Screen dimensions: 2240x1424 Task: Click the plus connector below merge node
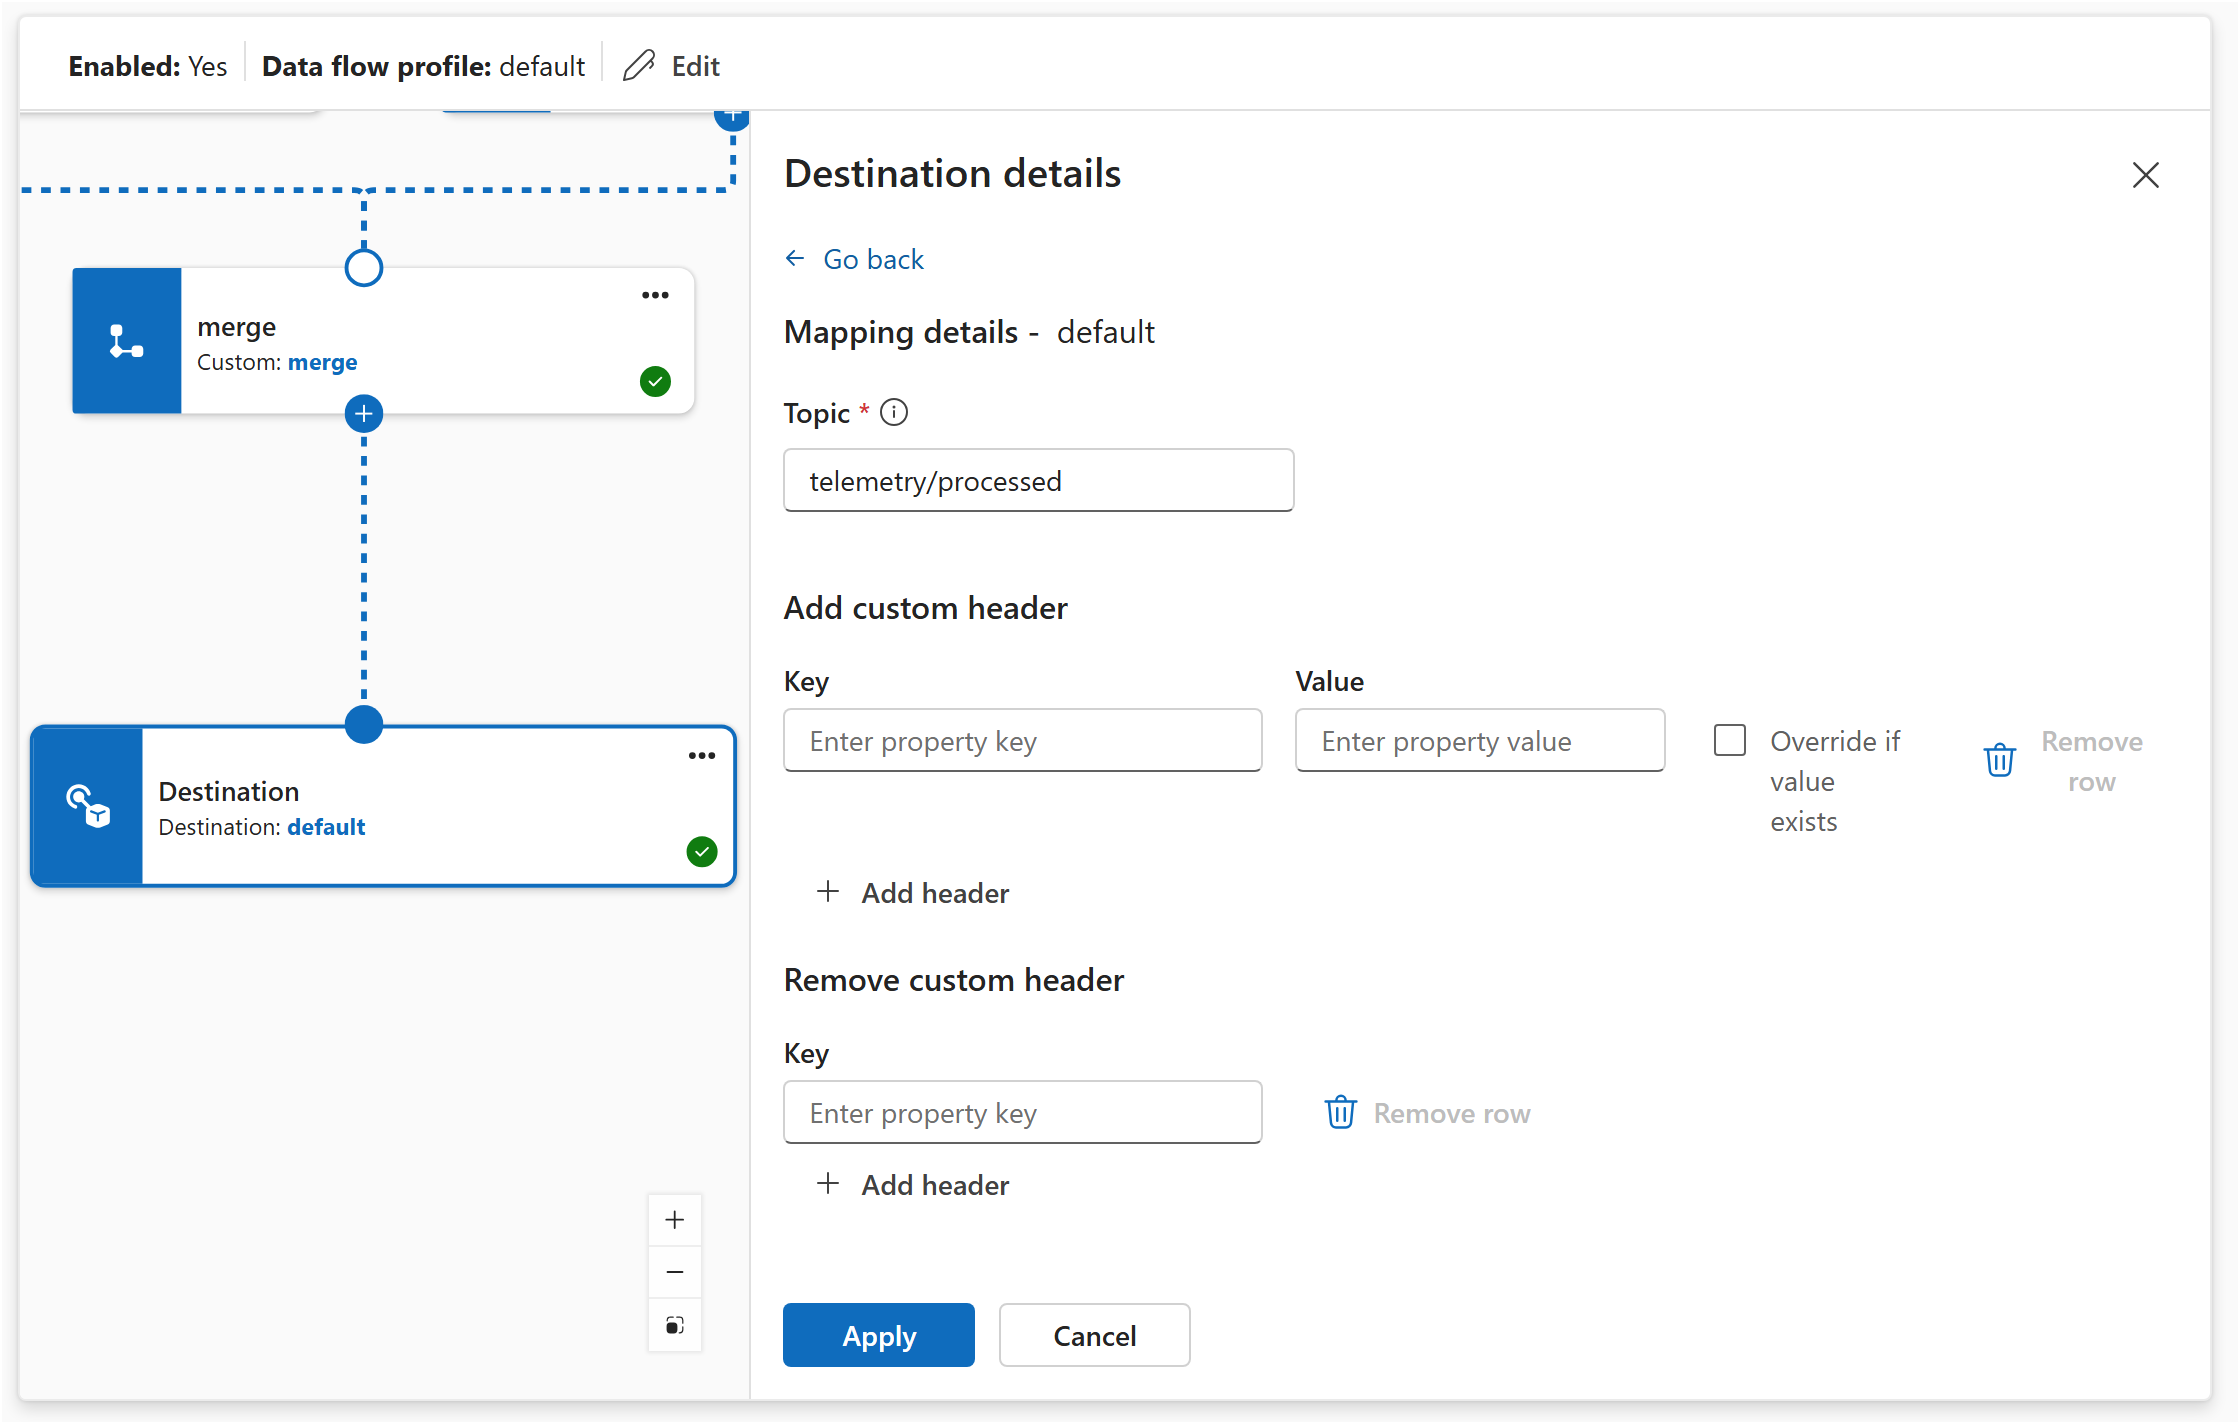point(364,414)
